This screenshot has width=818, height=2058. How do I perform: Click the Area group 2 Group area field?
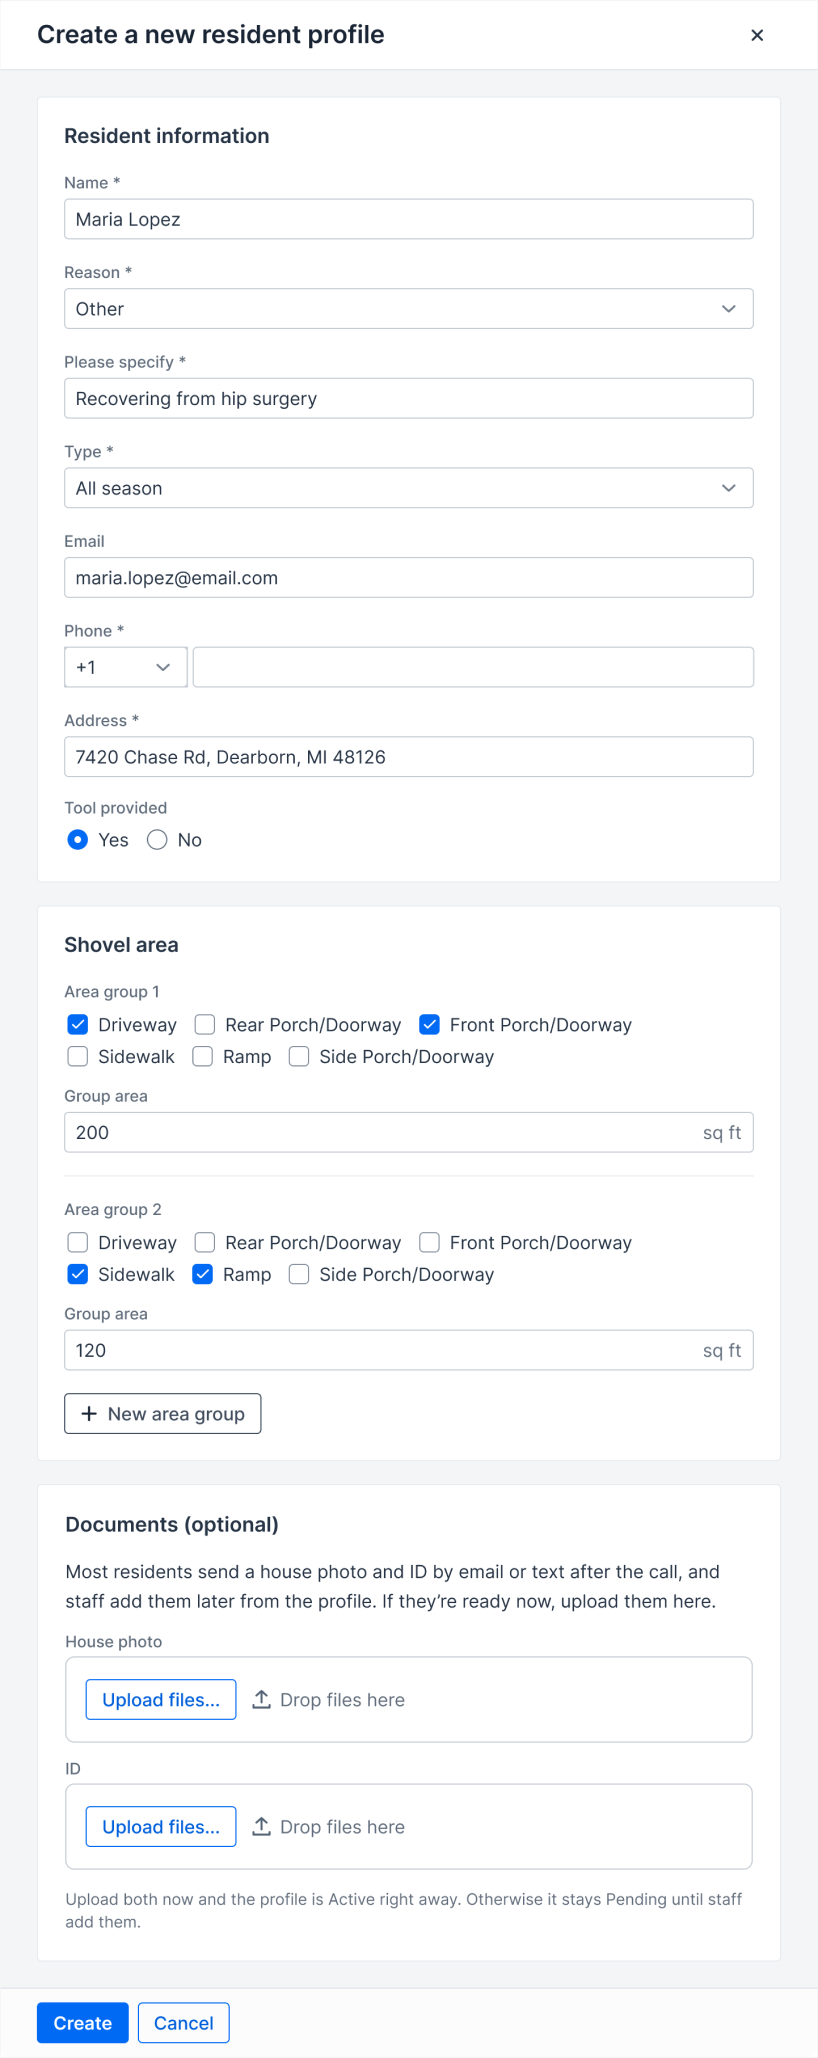pos(408,1350)
